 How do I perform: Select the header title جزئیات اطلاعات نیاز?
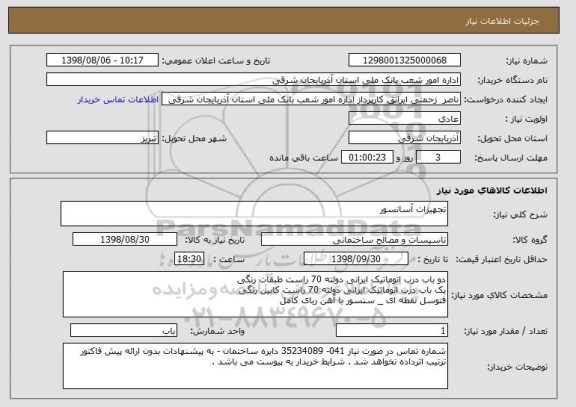[502, 21]
